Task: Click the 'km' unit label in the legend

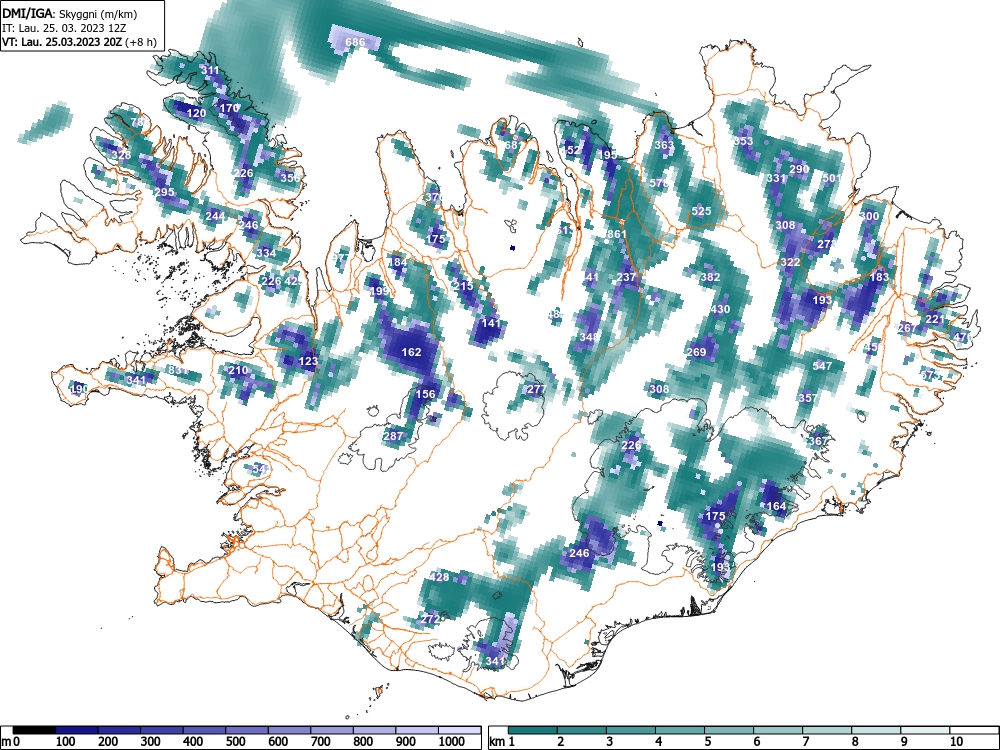Action: (x=497, y=742)
